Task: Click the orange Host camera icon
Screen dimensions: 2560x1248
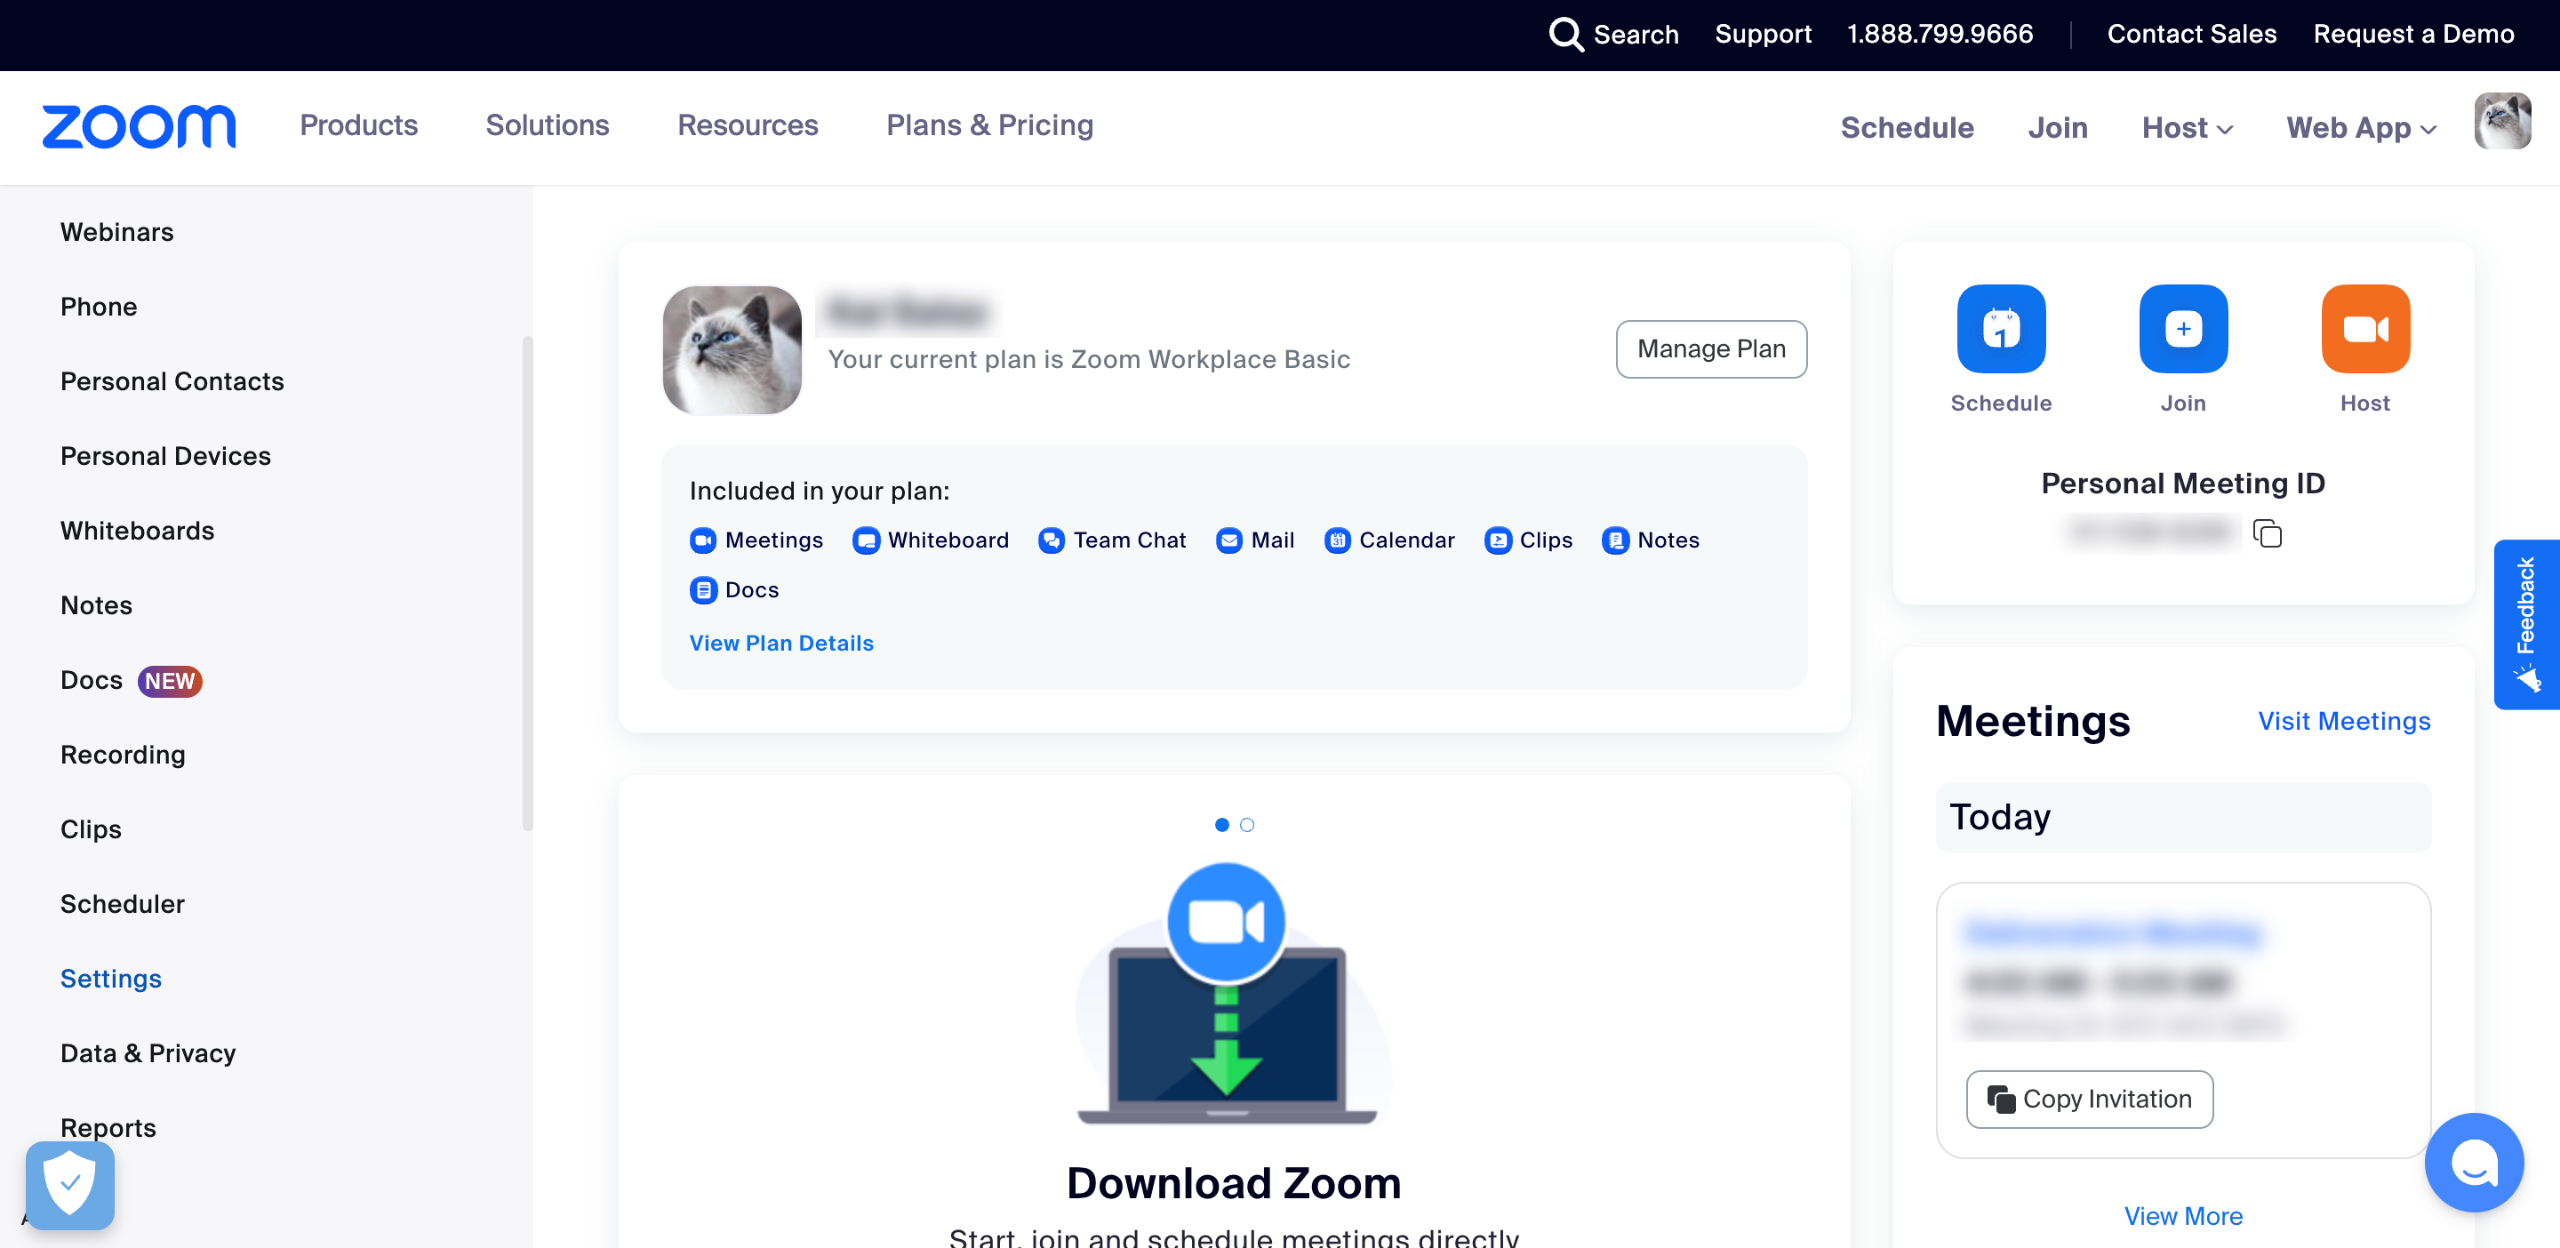Action: tap(2365, 329)
